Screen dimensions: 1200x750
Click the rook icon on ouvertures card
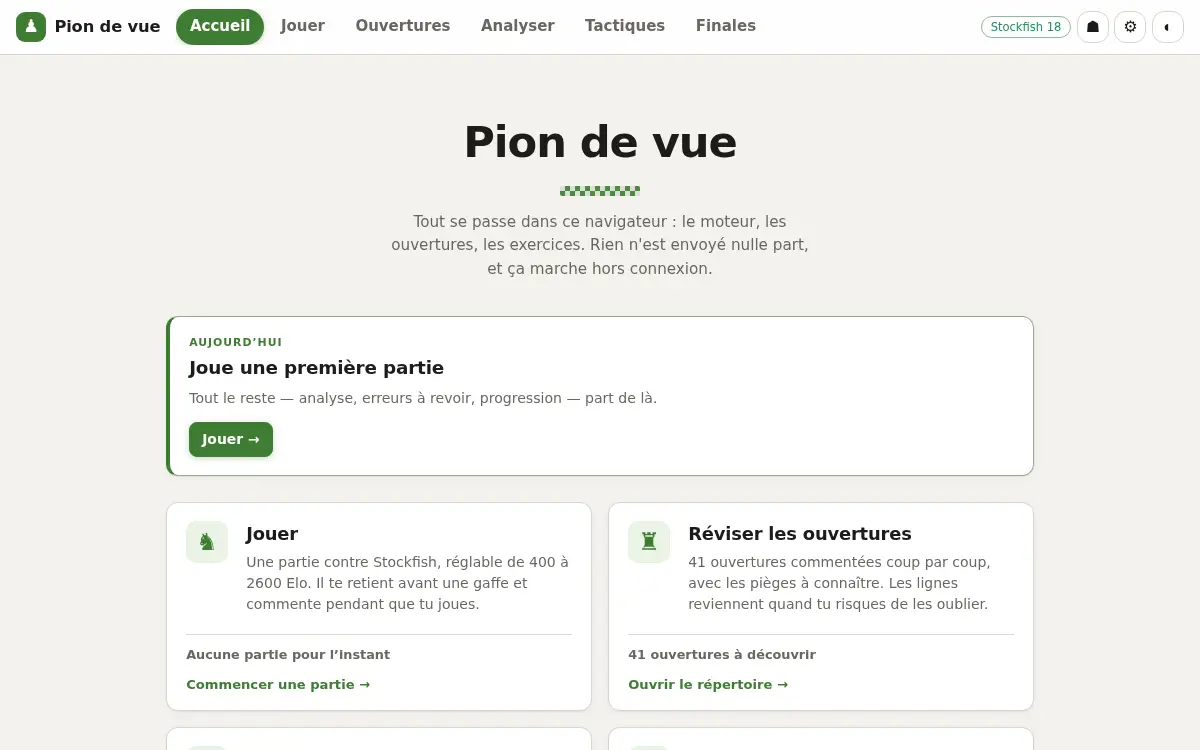tap(649, 542)
